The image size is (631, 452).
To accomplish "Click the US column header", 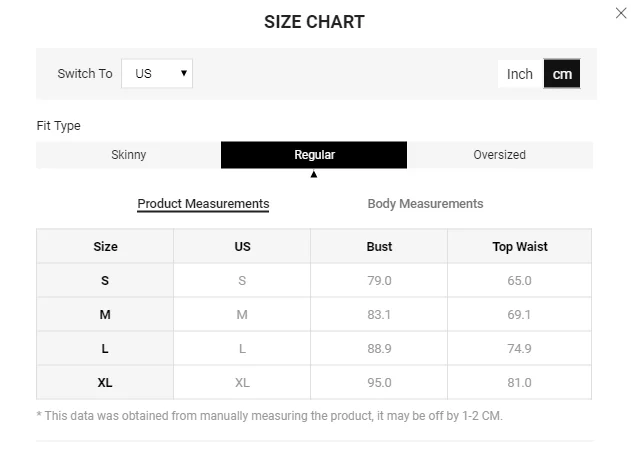I will tap(242, 246).
